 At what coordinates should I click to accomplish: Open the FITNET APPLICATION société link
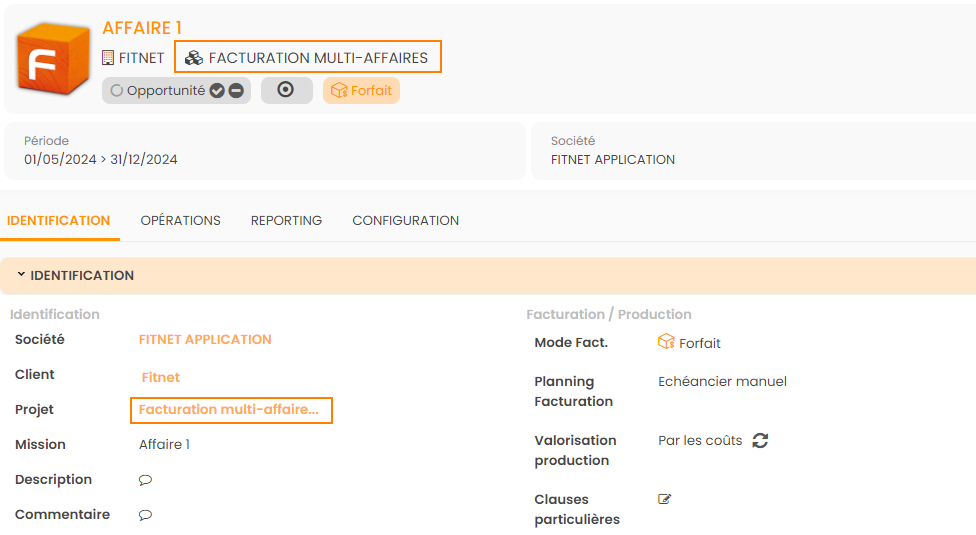(205, 339)
